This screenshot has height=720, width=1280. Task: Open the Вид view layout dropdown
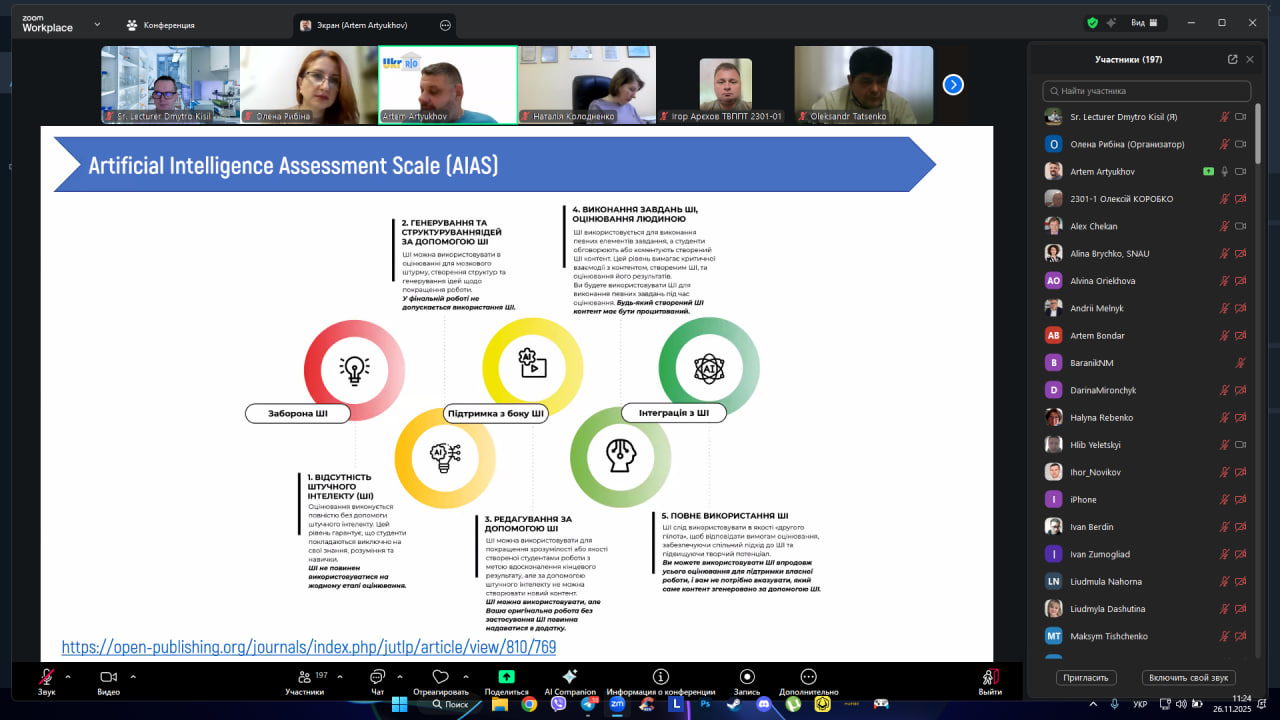(x=1143, y=23)
